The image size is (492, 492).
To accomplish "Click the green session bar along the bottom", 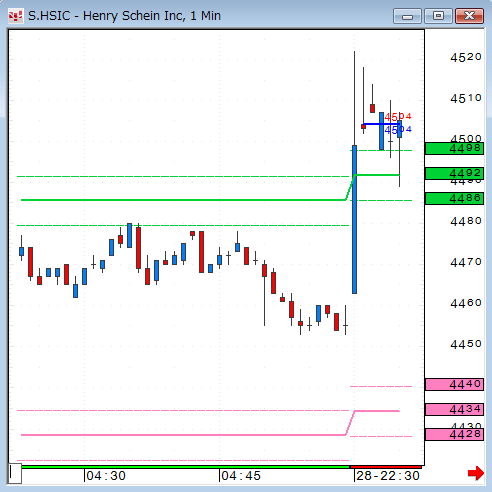I will [186, 467].
